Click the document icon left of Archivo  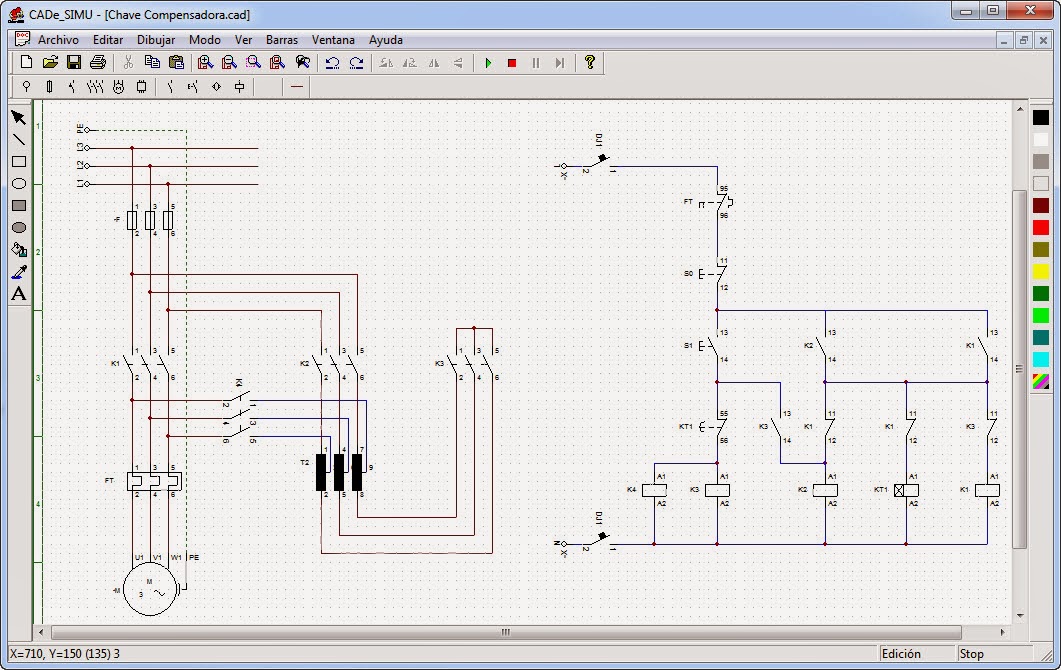(x=22, y=39)
